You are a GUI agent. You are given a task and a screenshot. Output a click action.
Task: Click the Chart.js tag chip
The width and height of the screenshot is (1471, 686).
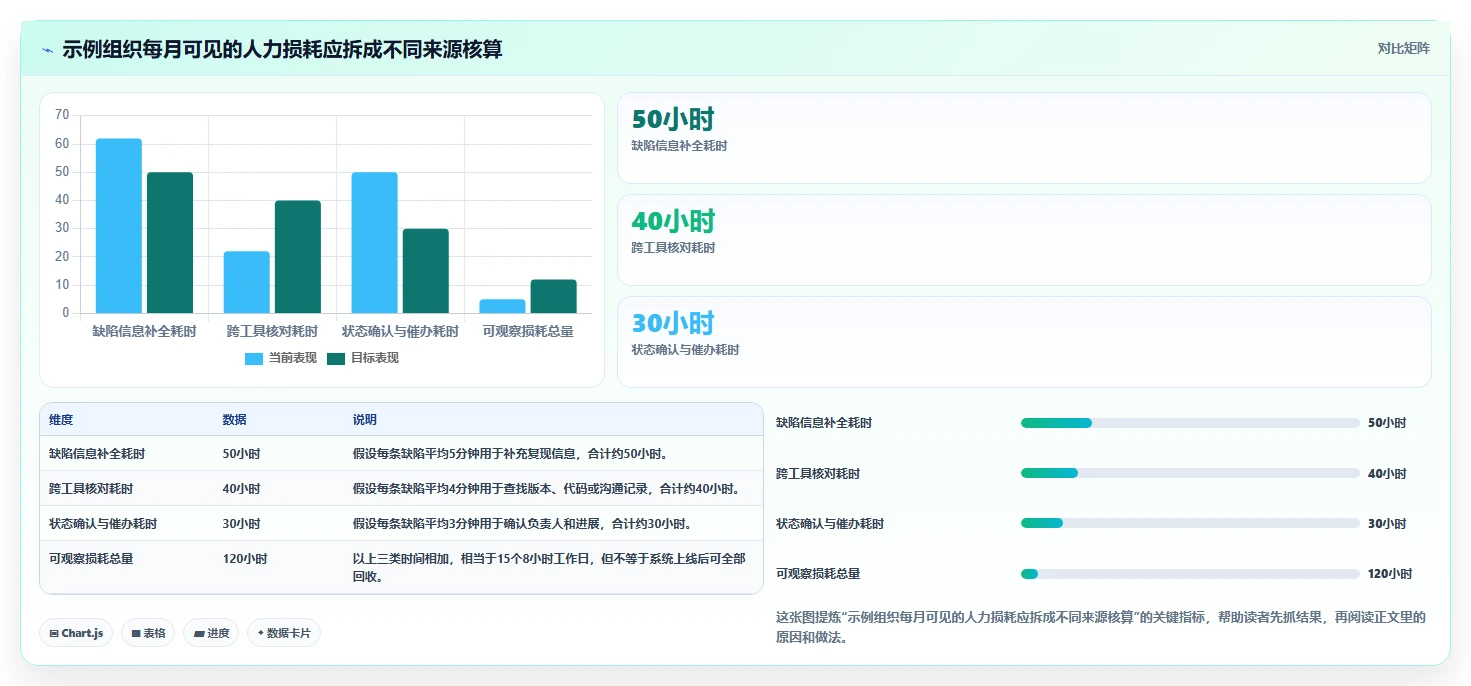[76, 633]
